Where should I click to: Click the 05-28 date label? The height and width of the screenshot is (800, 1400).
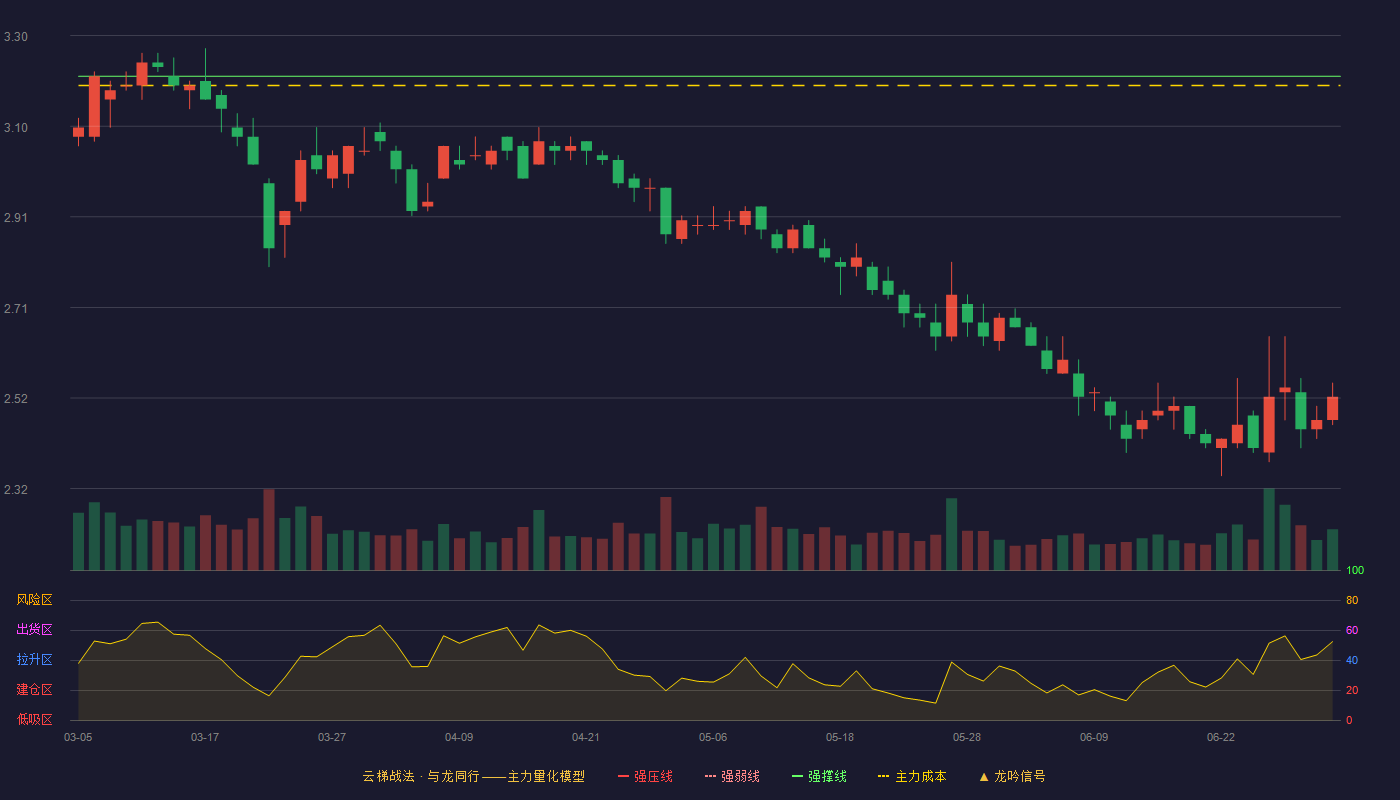tap(967, 737)
